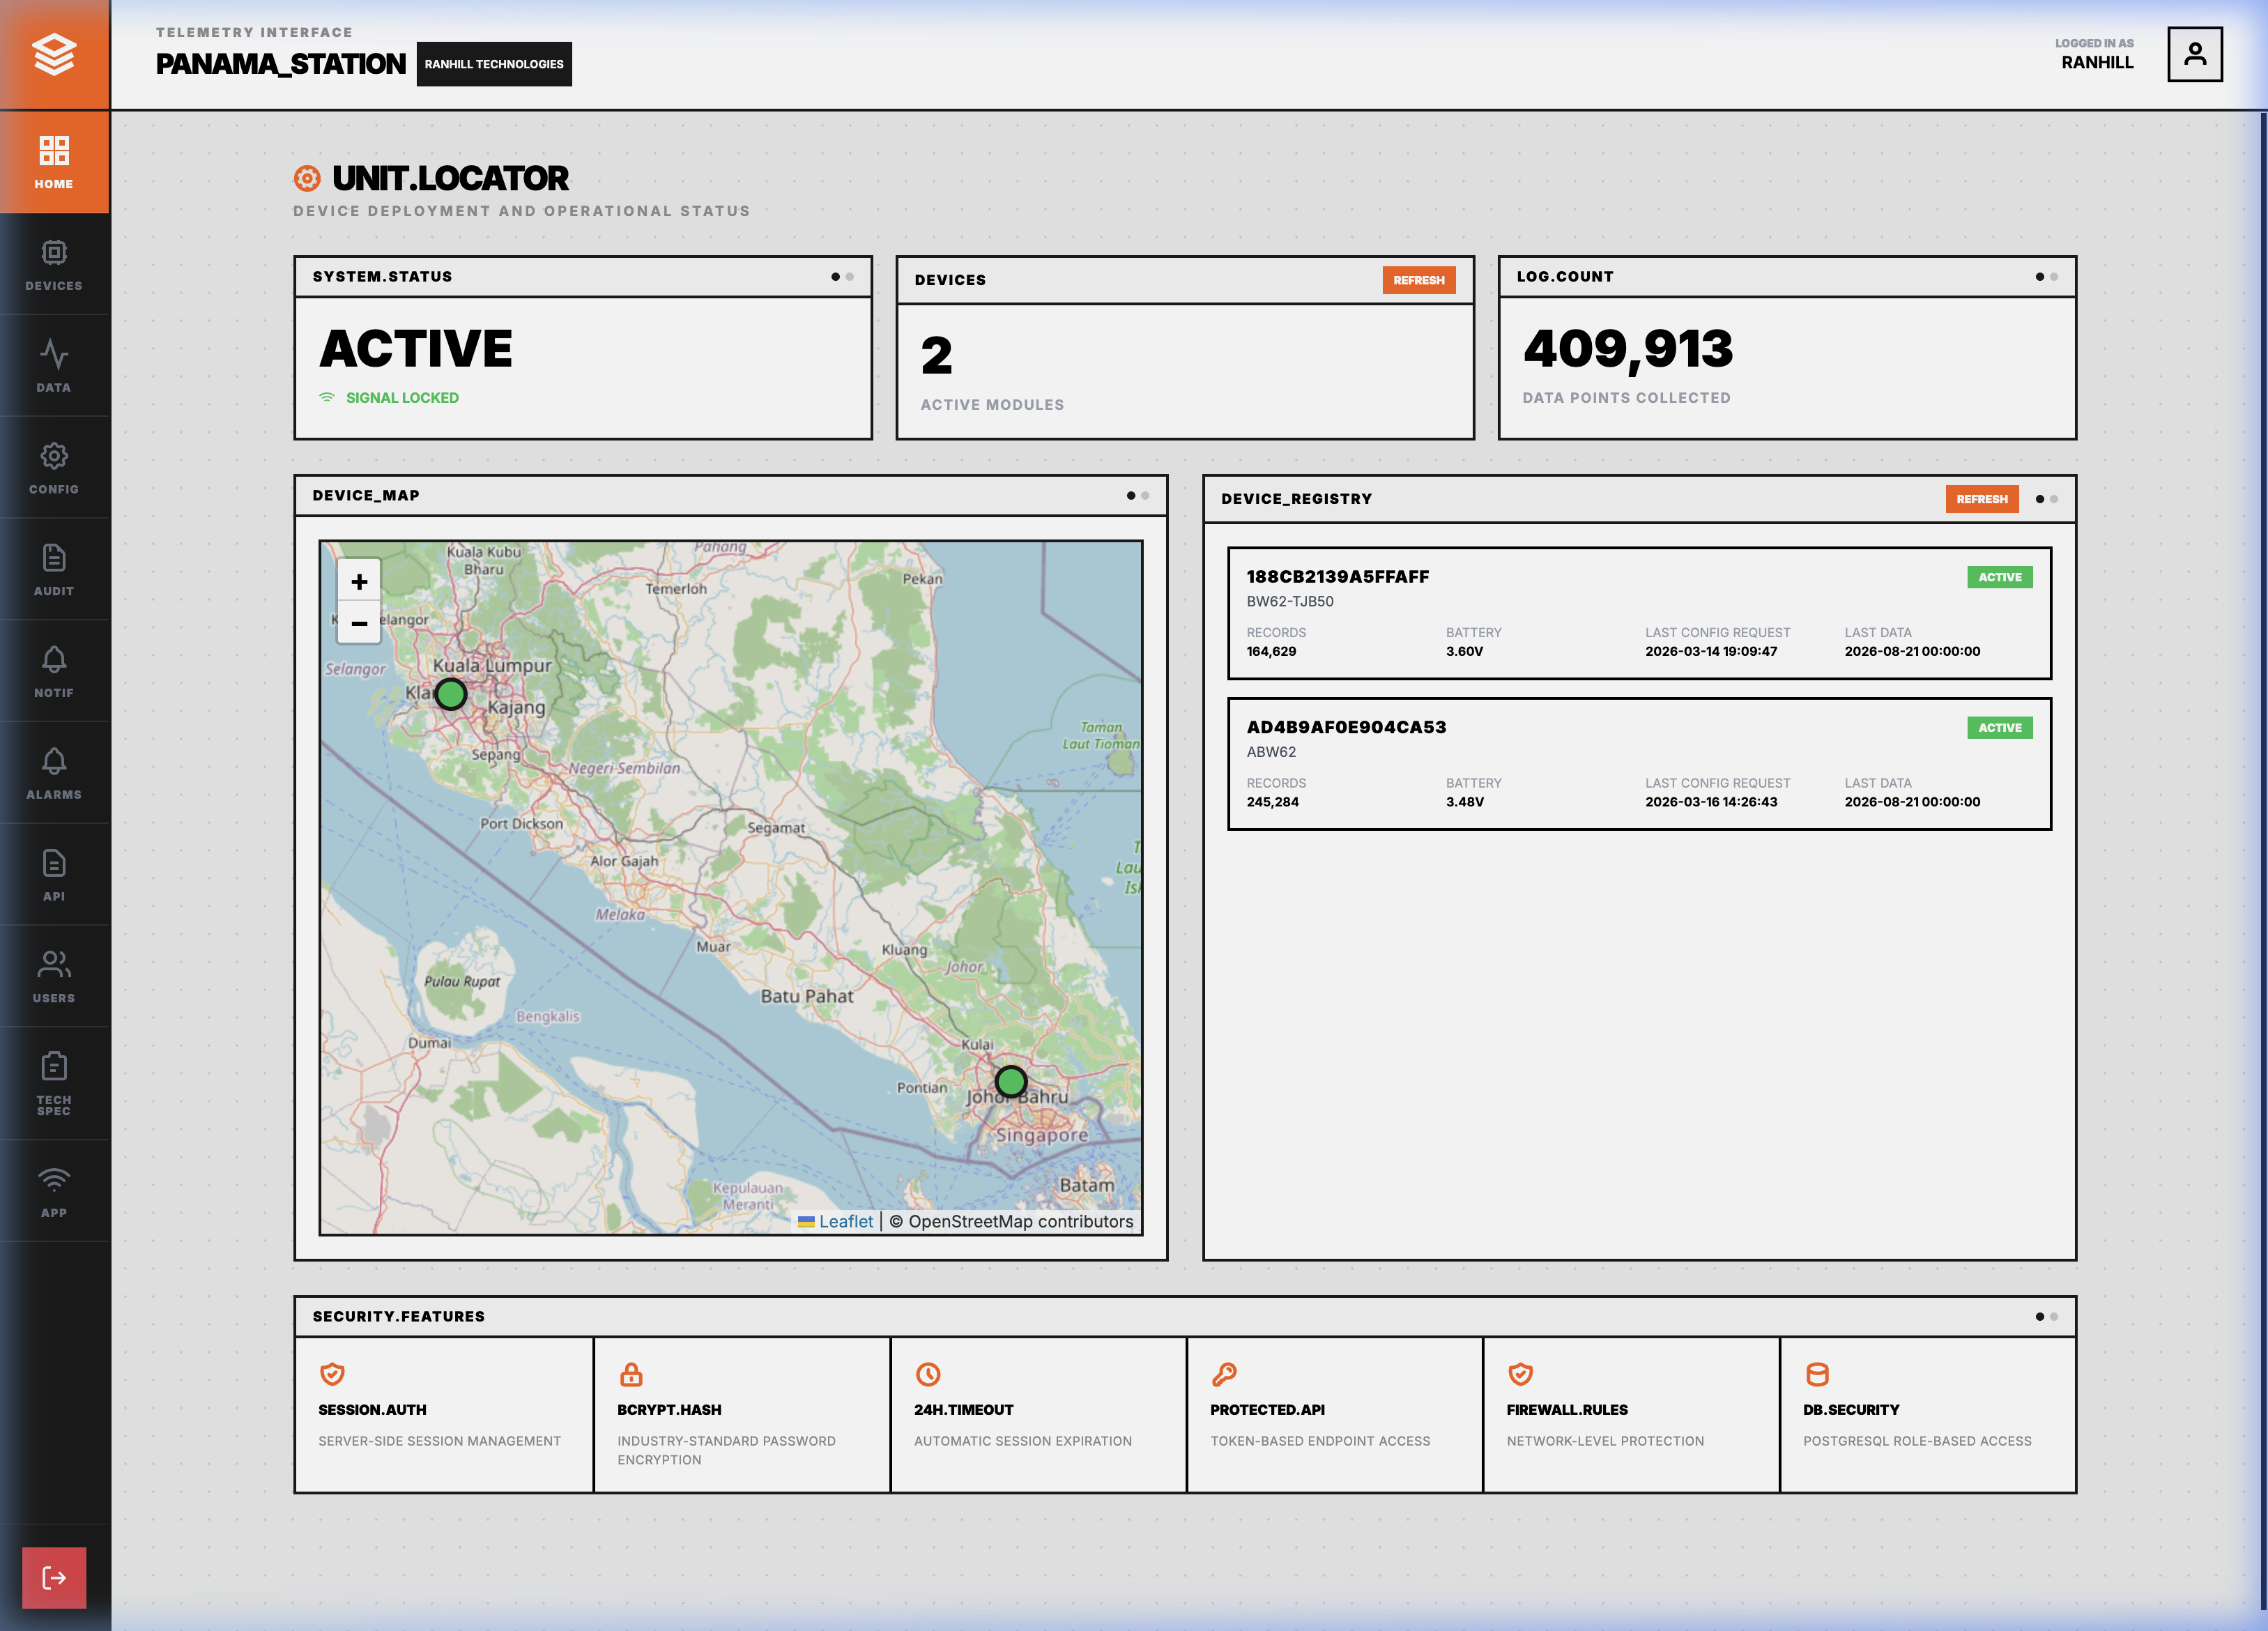Open the Users management page
This screenshot has width=2268, height=1631.
[x=54, y=977]
